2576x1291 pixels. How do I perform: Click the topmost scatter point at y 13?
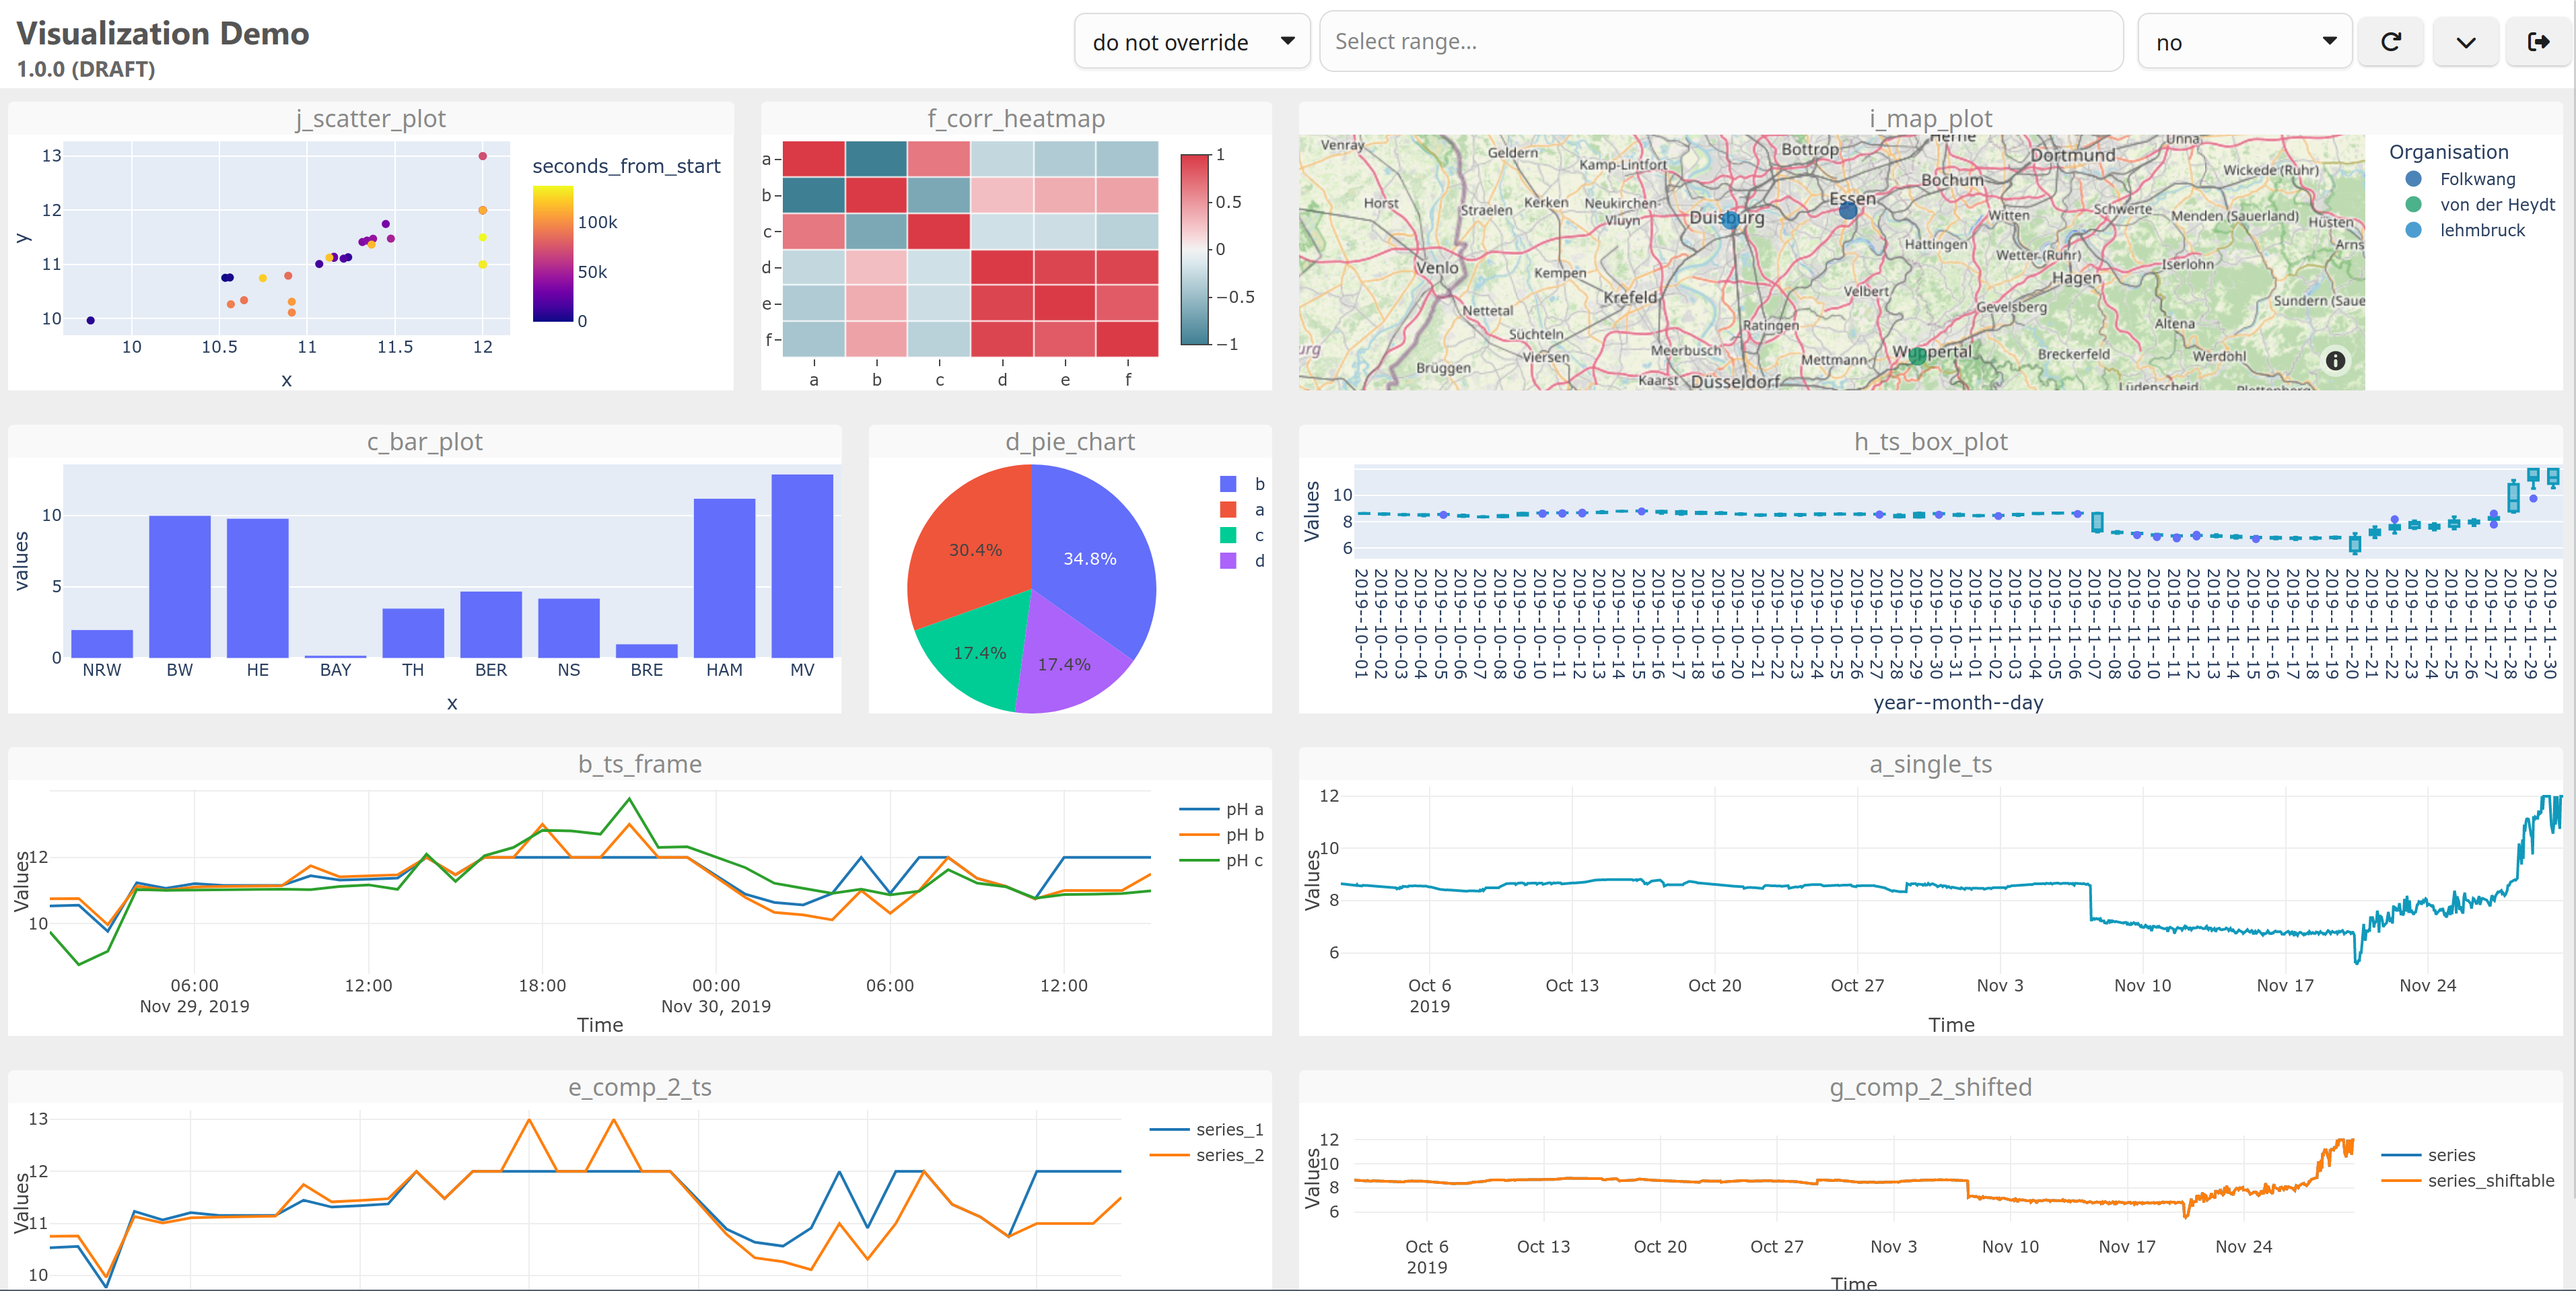pyautogui.click(x=482, y=156)
